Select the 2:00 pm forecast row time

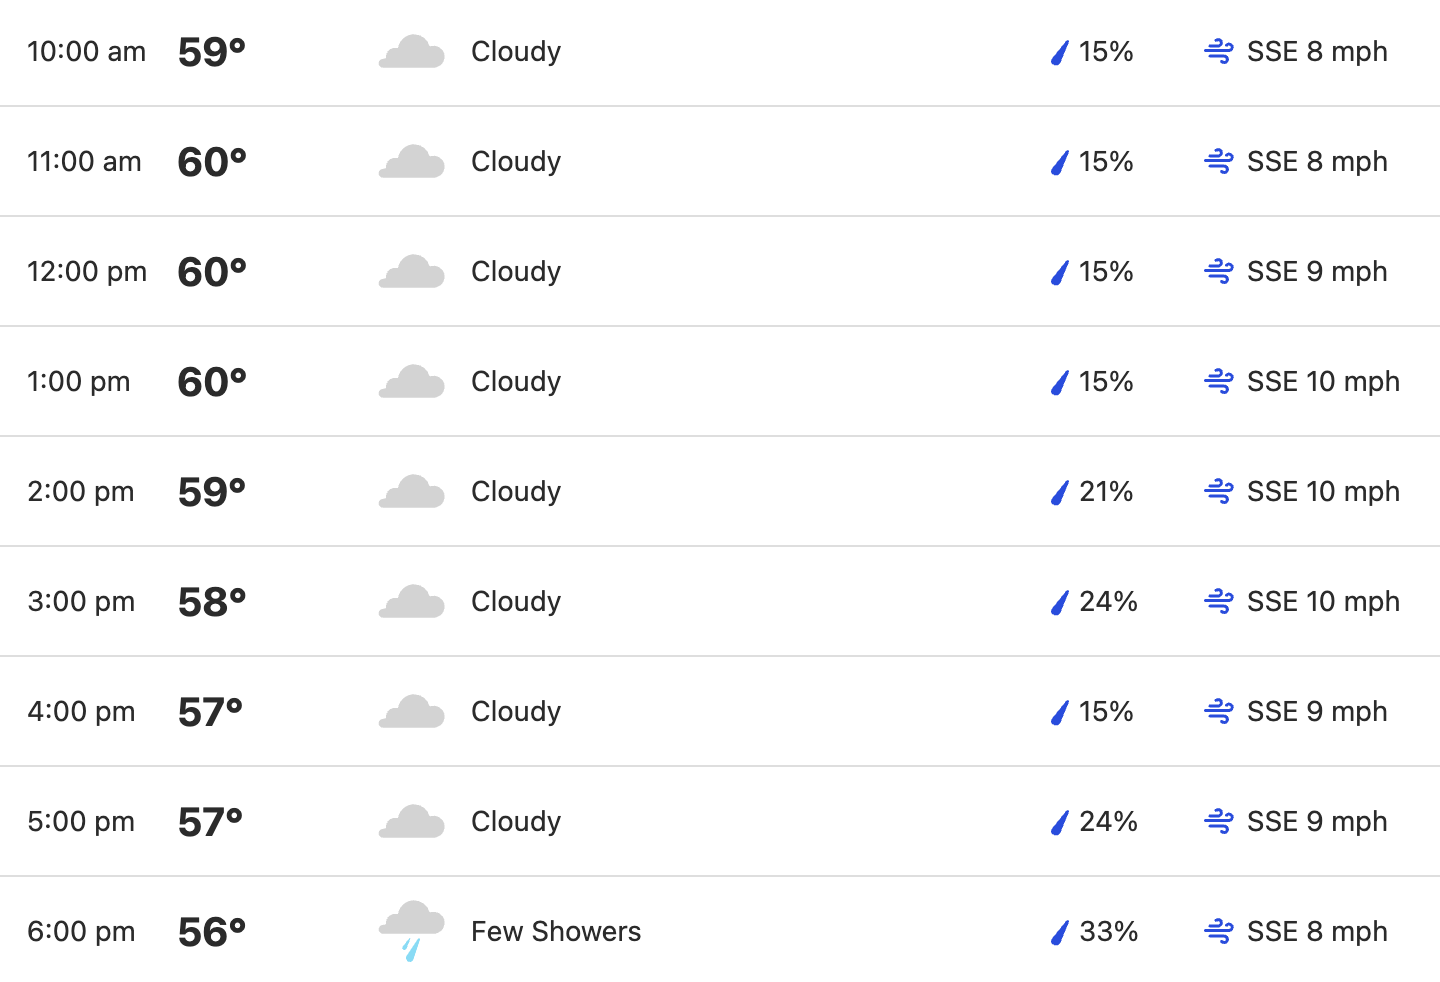point(81,491)
